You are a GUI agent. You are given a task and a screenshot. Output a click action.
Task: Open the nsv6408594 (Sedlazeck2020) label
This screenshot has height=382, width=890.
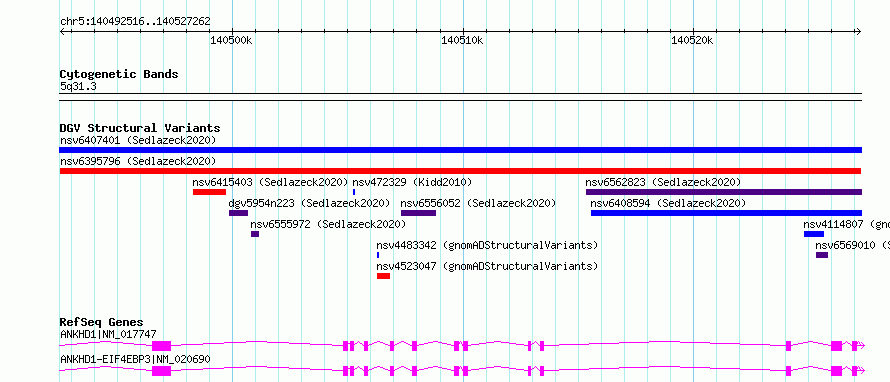[x=668, y=203]
